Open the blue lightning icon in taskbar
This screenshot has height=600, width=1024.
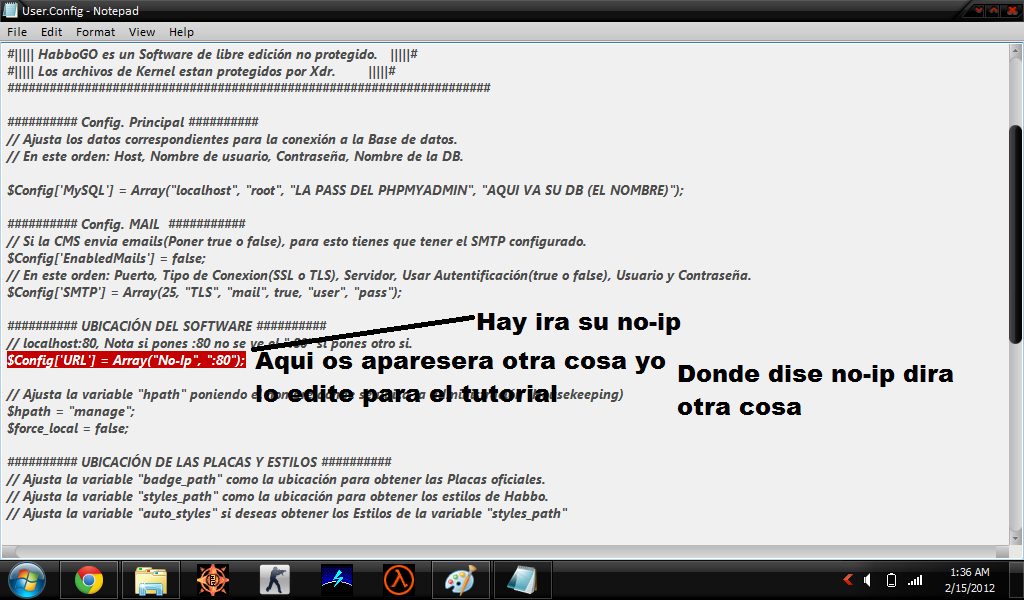click(x=336, y=580)
